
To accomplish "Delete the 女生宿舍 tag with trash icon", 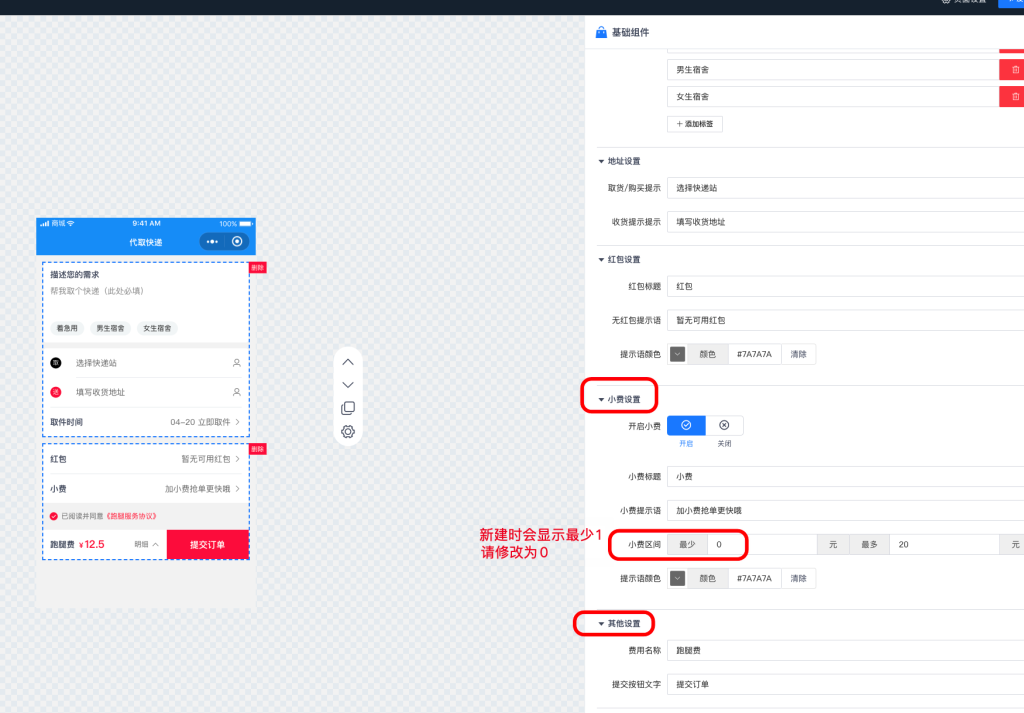I will [1014, 97].
